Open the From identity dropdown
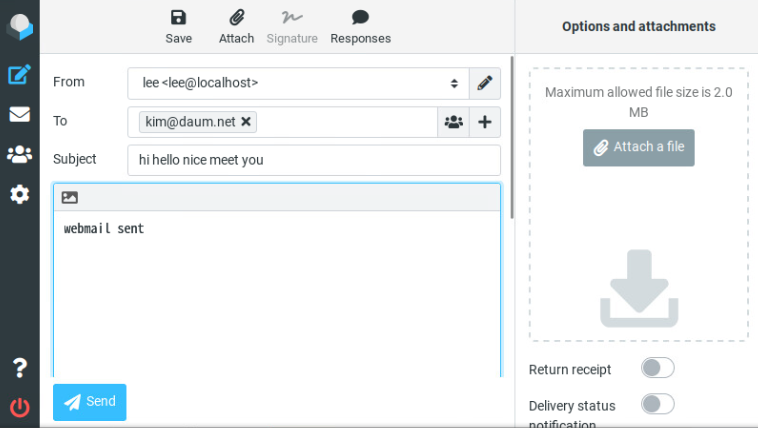758x428 pixels. (298, 83)
